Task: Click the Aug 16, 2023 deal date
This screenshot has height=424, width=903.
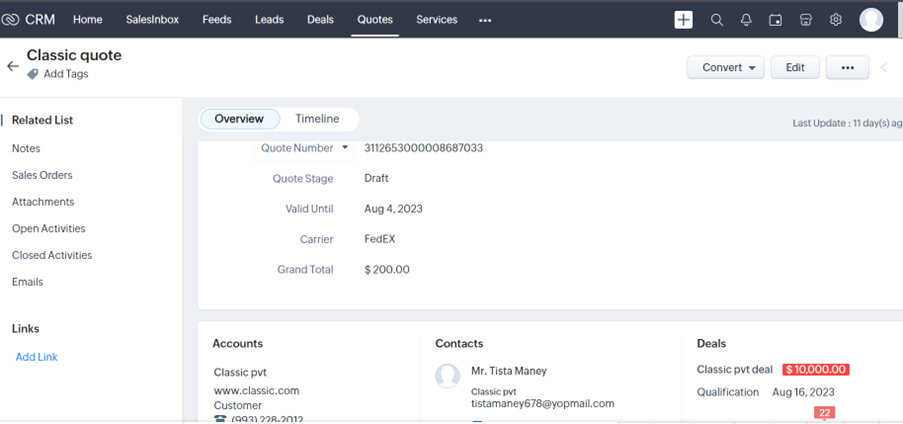Action: [x=803, y=392]
